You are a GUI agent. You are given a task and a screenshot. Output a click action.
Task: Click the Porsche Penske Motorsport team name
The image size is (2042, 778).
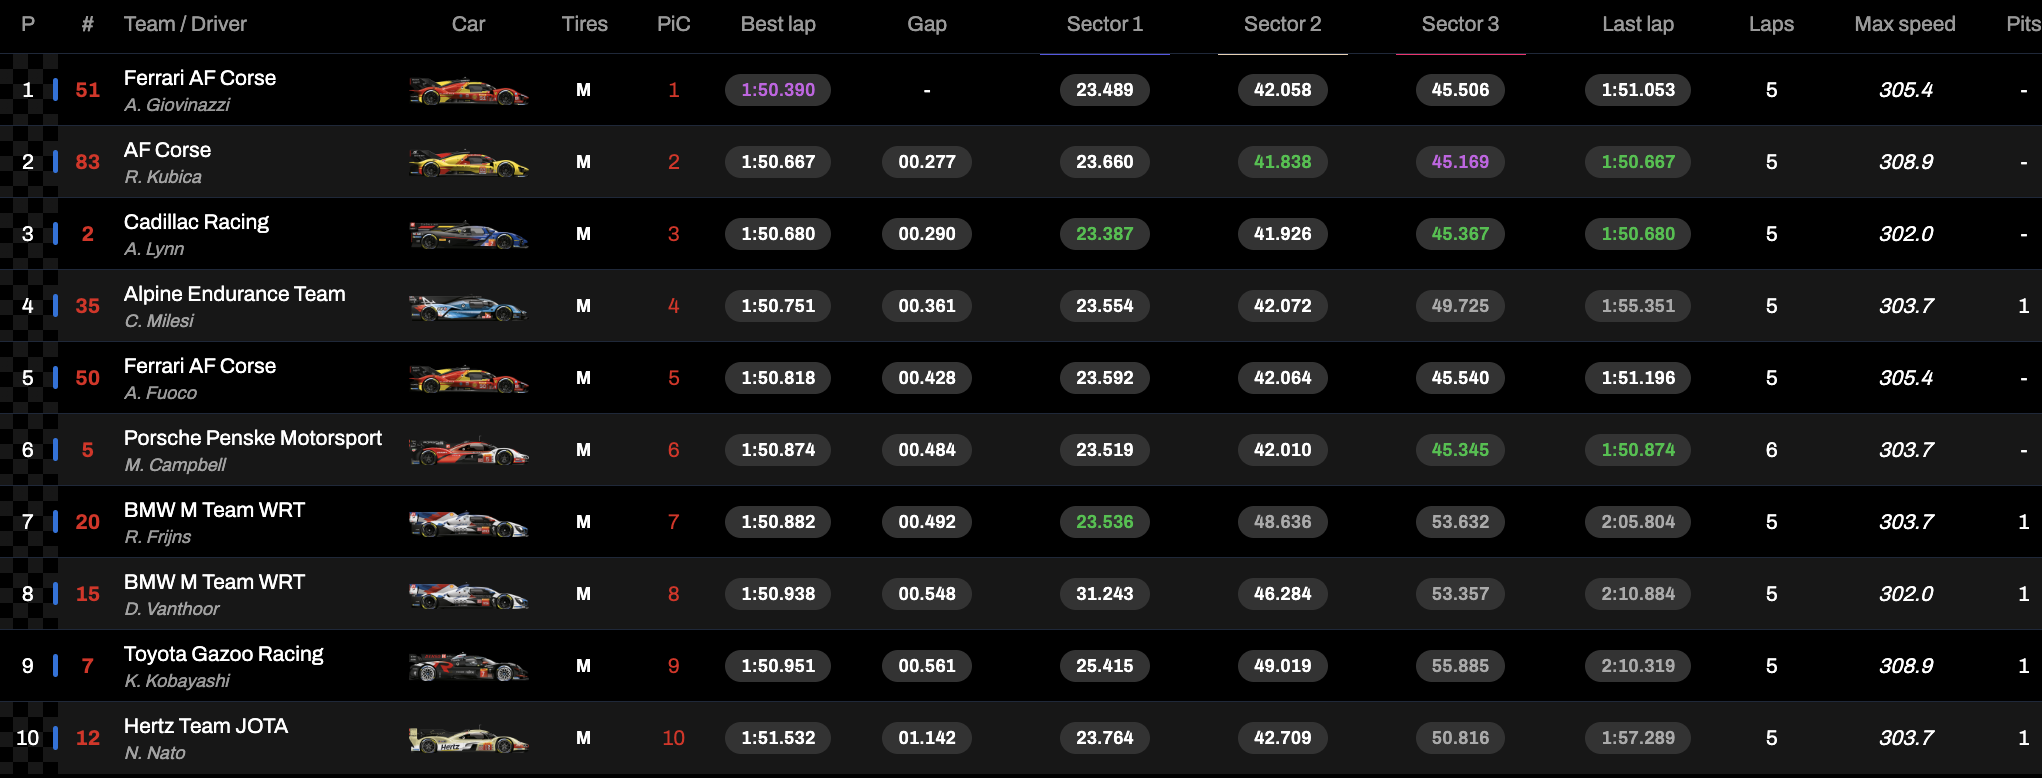[x=253, y=438]
